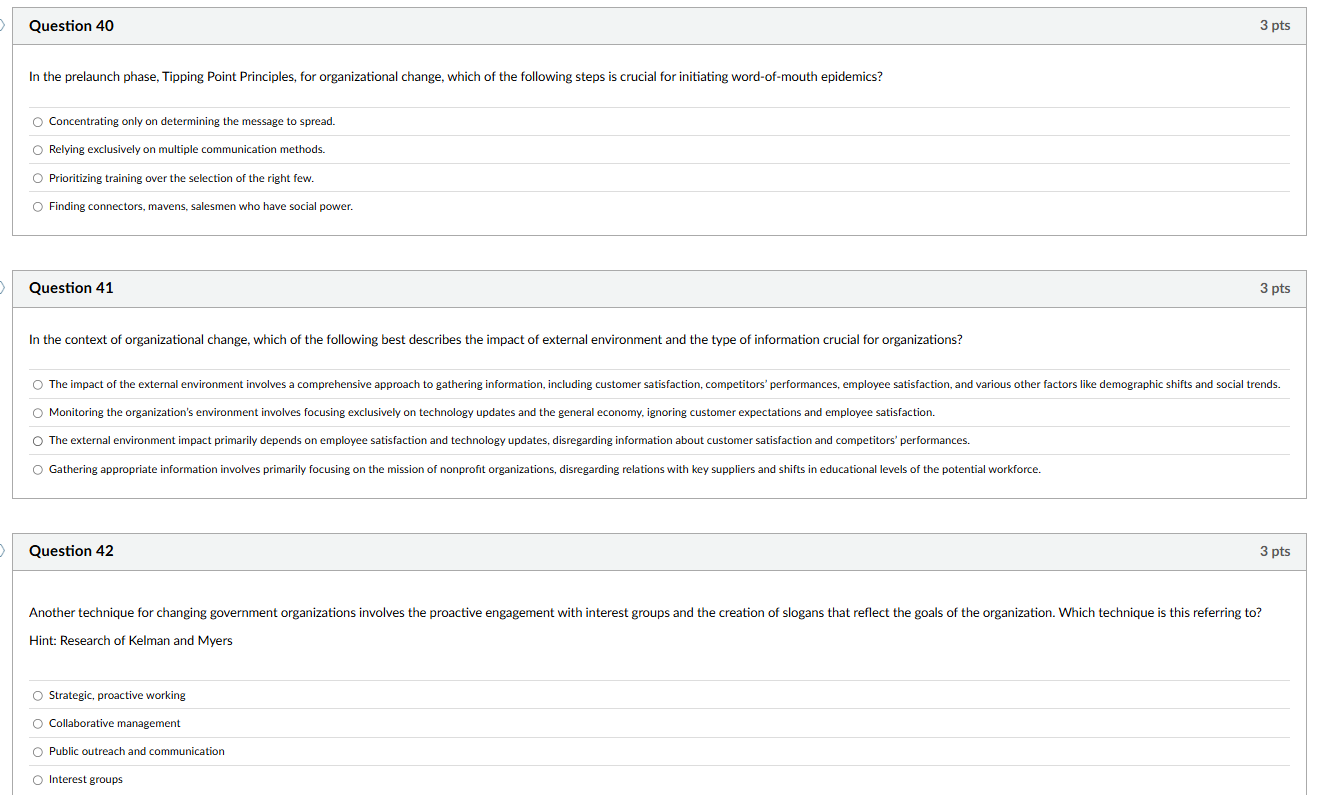Select 'Public outreach and communication'
Viewport: 1321px width, 795px height.
(37, 751)
